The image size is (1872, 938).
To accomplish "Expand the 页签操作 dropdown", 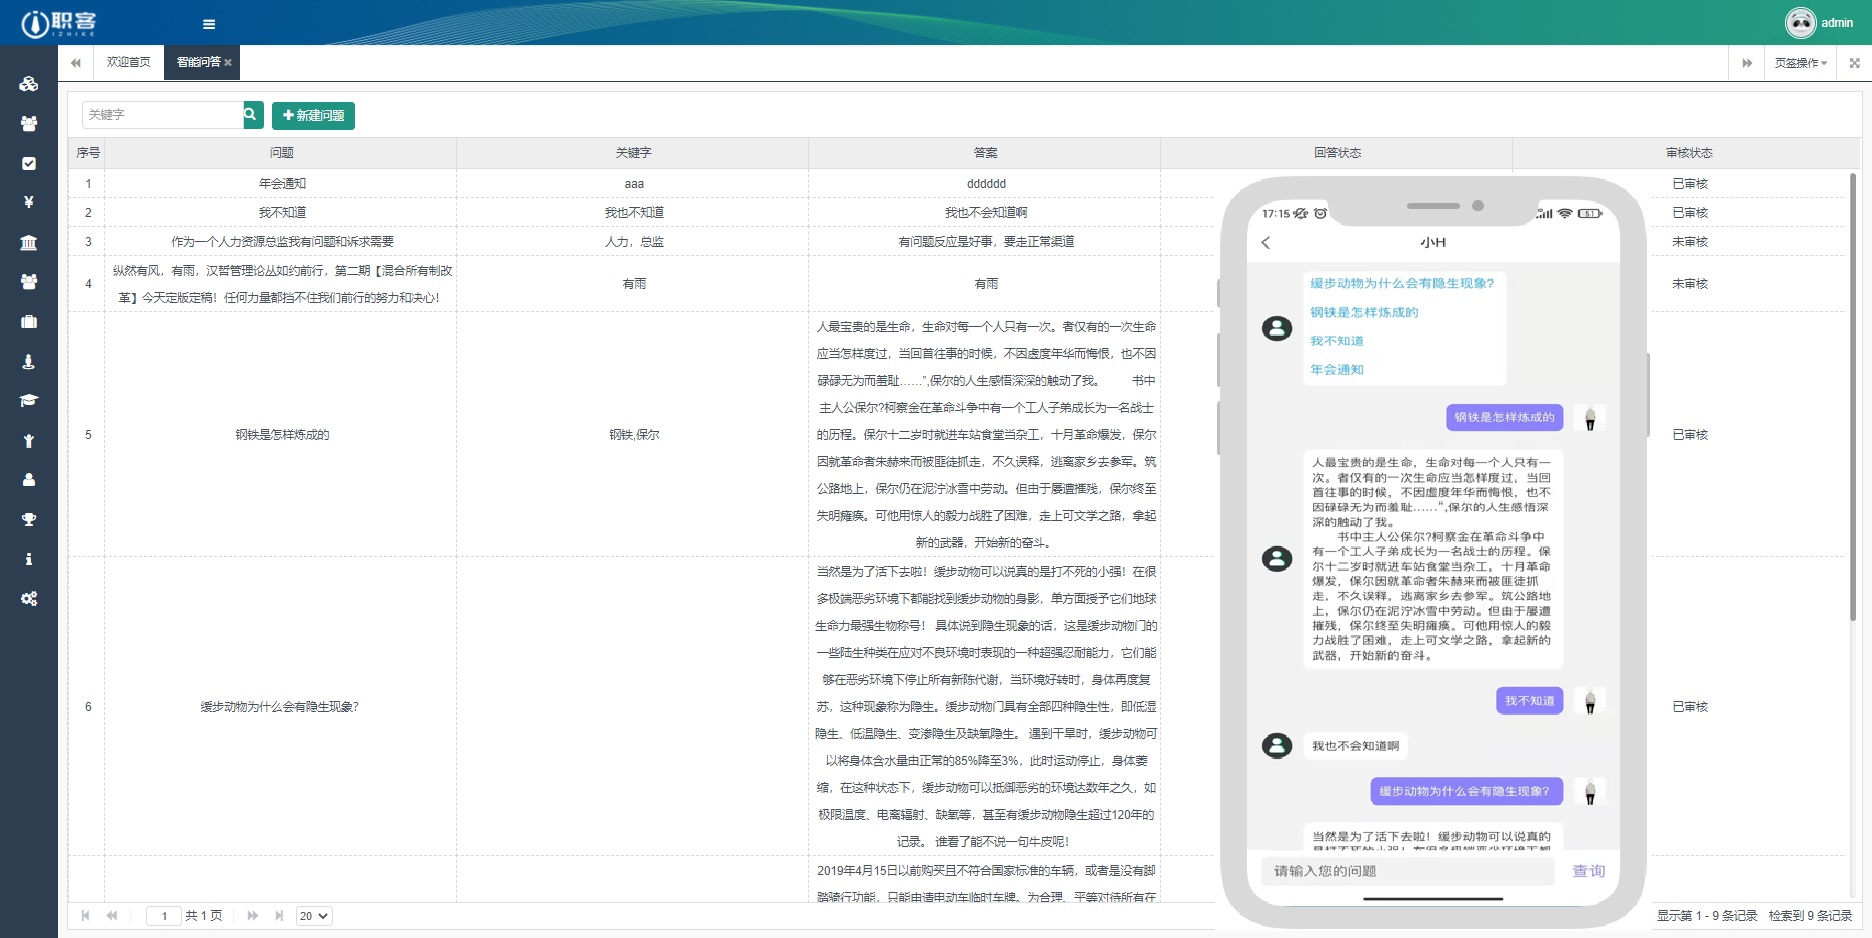I will [1800, 63].
